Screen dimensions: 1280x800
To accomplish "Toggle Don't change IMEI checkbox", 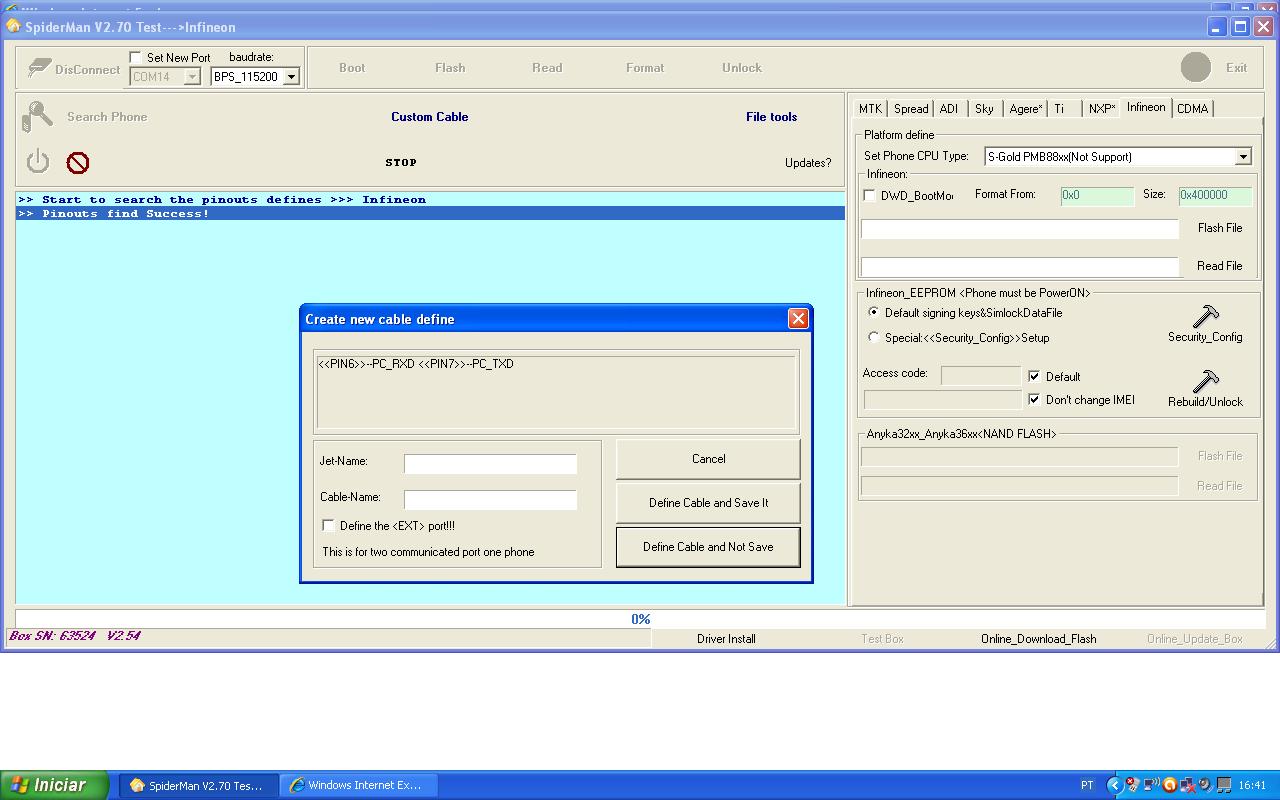I will coord(1034,399).
